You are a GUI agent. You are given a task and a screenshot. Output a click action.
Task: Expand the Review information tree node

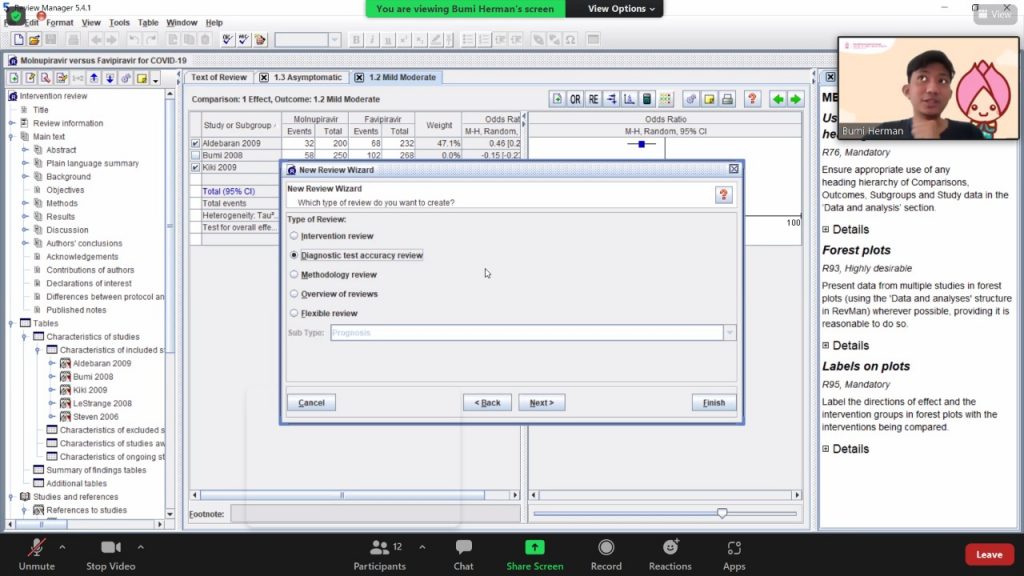click(x=11, y=123)
